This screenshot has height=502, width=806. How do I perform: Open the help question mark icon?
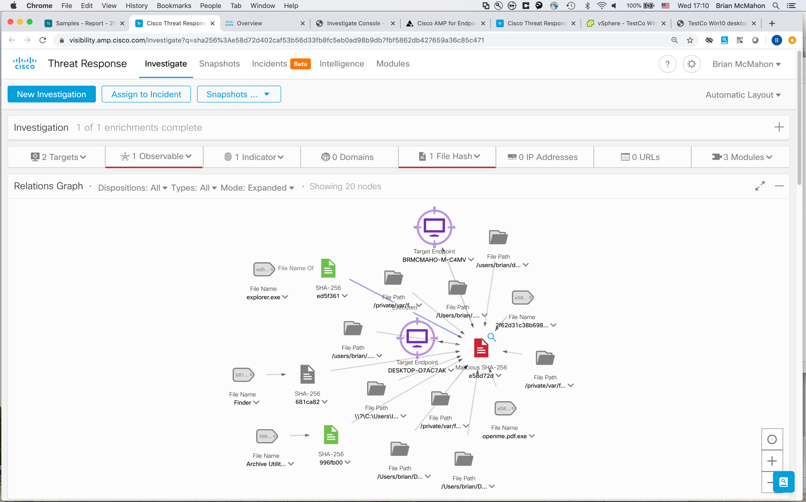point(667,64)
